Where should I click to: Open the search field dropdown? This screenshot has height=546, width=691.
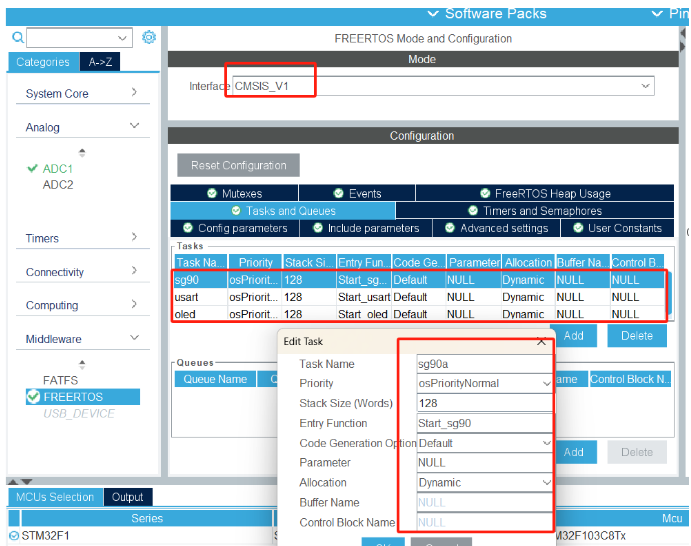click(x=122, y=38)
